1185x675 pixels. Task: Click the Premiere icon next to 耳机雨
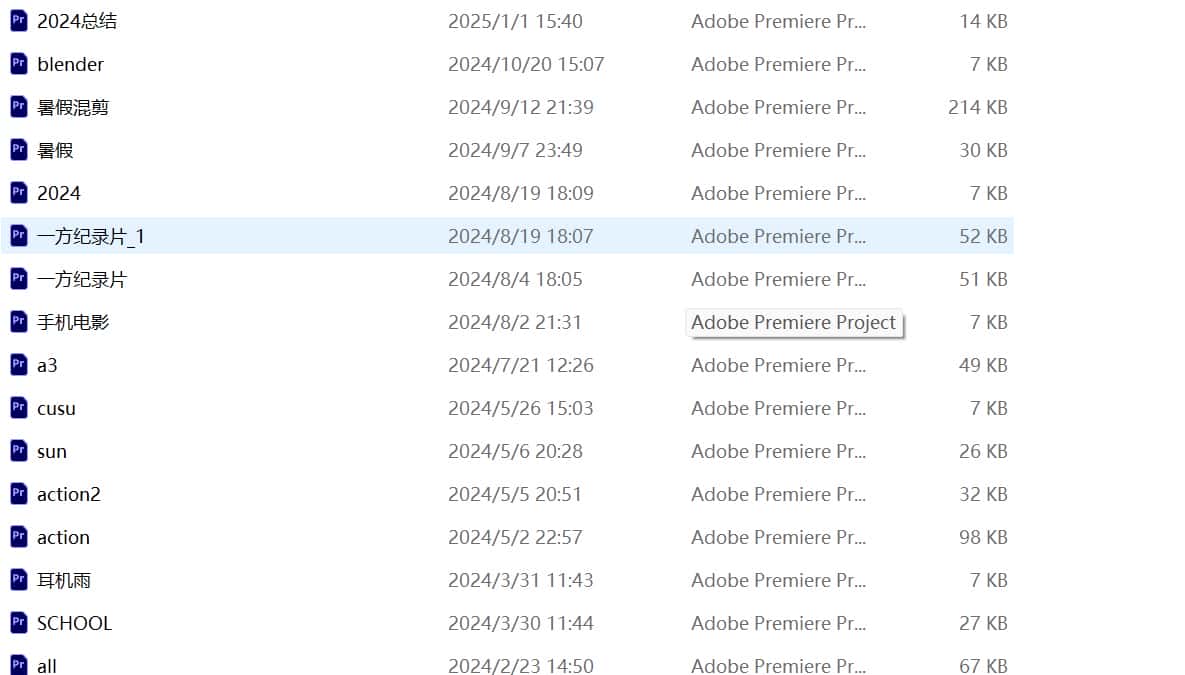point(19,580)
